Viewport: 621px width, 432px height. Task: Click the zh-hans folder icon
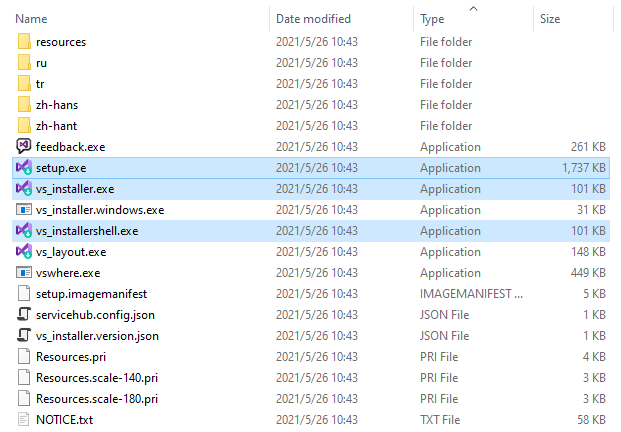pos(24,105)
